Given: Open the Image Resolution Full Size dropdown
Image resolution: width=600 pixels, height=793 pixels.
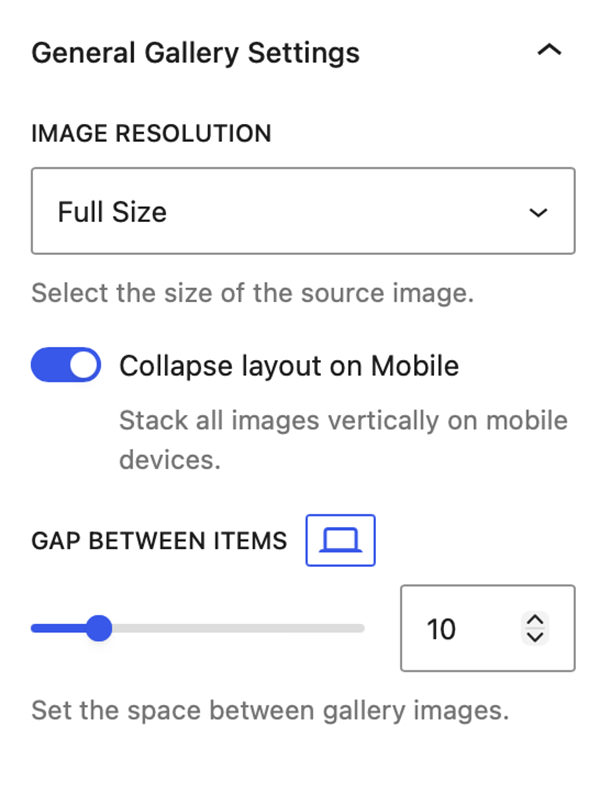Looking at the screenshot, I should coord(303,211).
